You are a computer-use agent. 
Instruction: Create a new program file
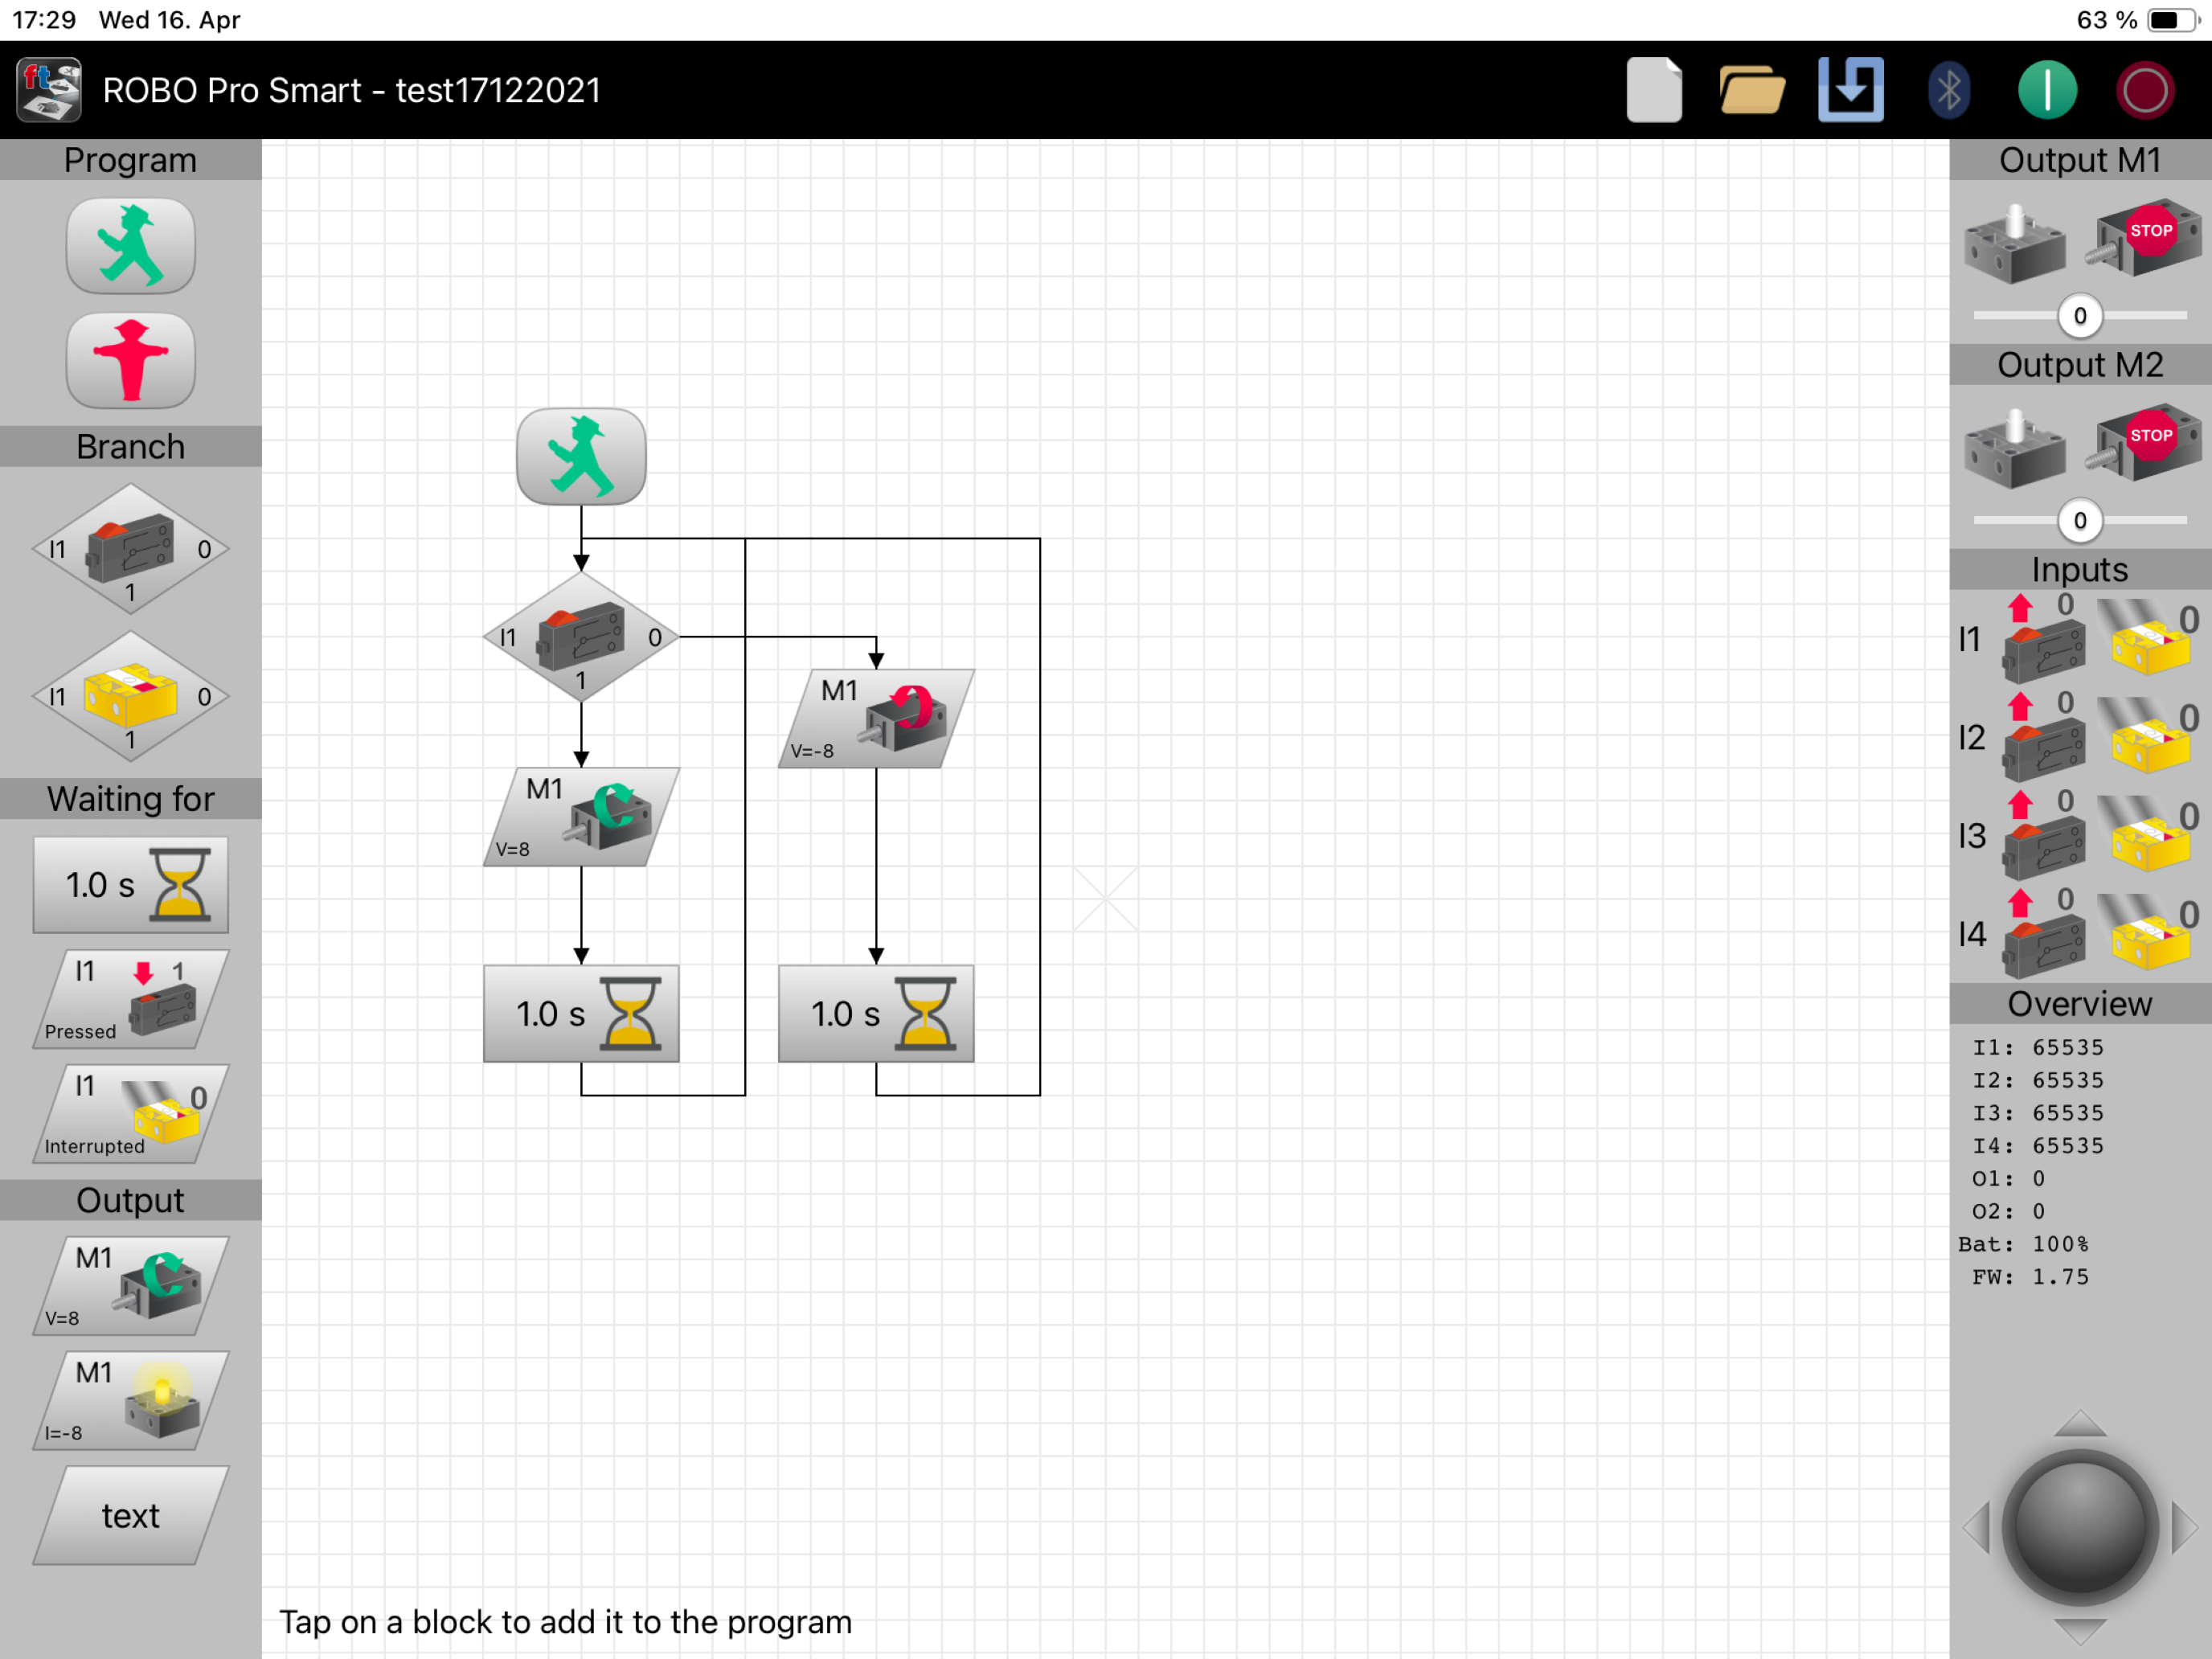tap(1654, 90)
